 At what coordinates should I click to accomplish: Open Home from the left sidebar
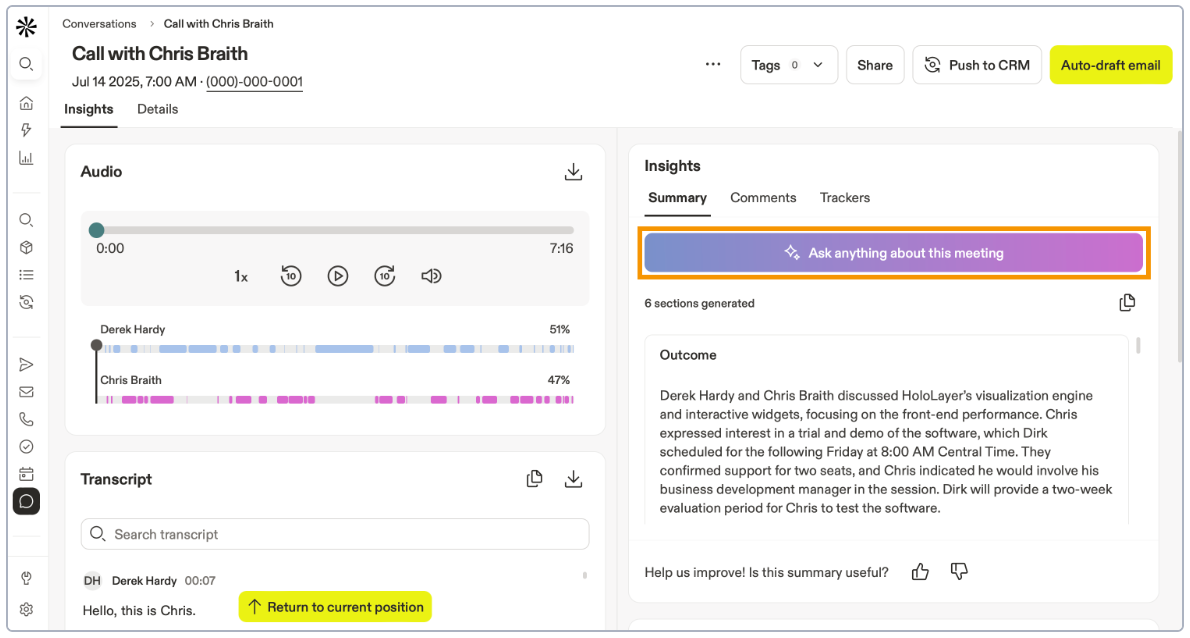pyautogui.click(x=26, y=102)
